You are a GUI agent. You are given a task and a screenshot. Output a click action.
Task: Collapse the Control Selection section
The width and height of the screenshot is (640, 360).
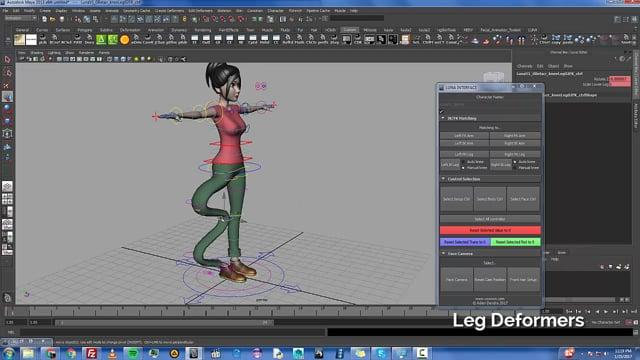tap(443, 179)
